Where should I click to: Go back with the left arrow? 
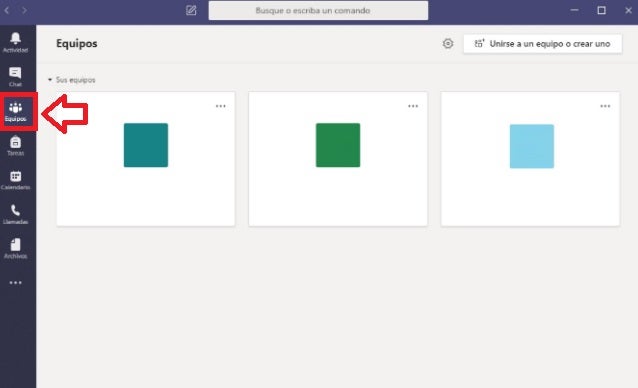tap(7, 11)
